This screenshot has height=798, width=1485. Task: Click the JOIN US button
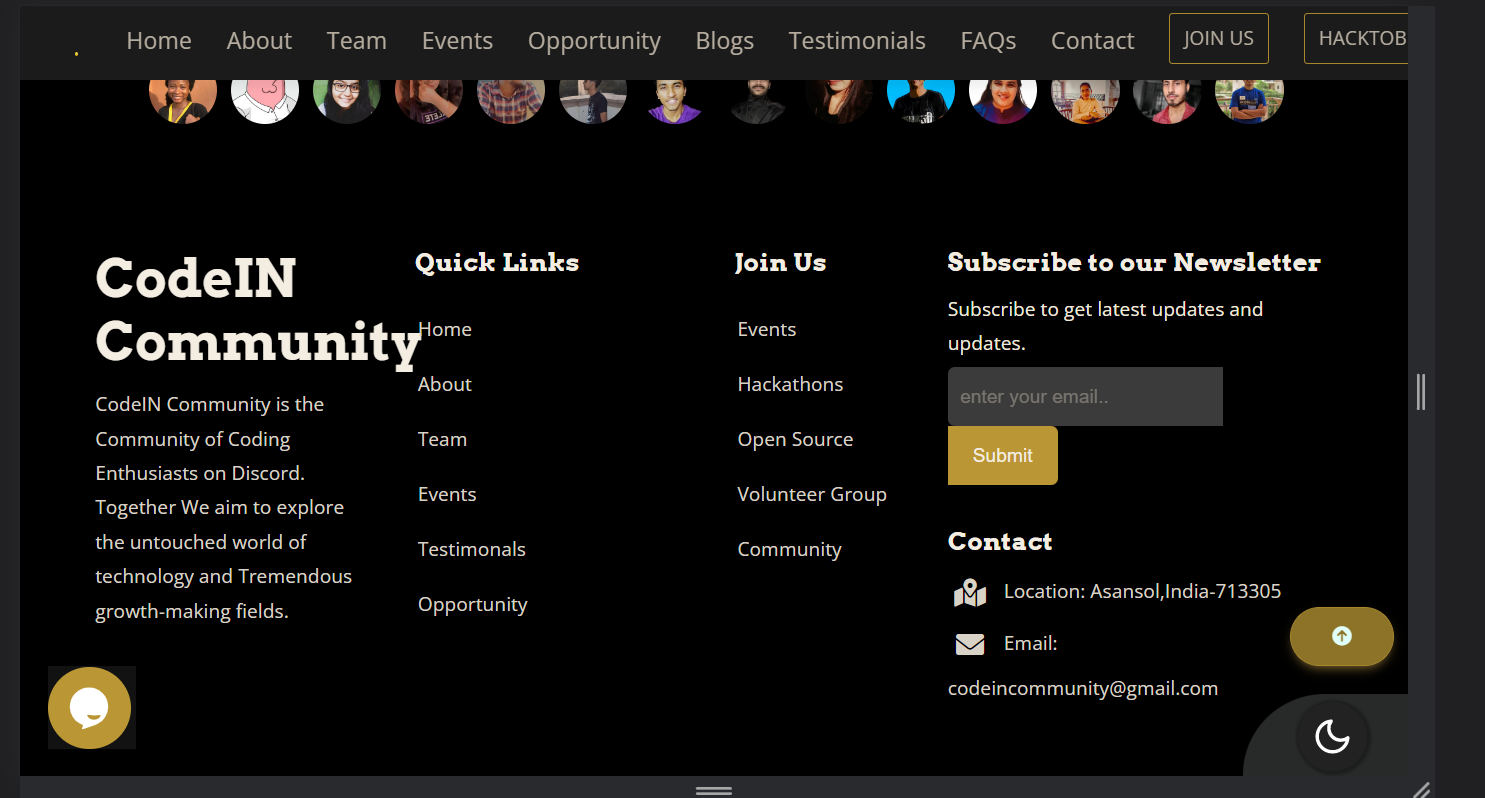coord(1218,38)
